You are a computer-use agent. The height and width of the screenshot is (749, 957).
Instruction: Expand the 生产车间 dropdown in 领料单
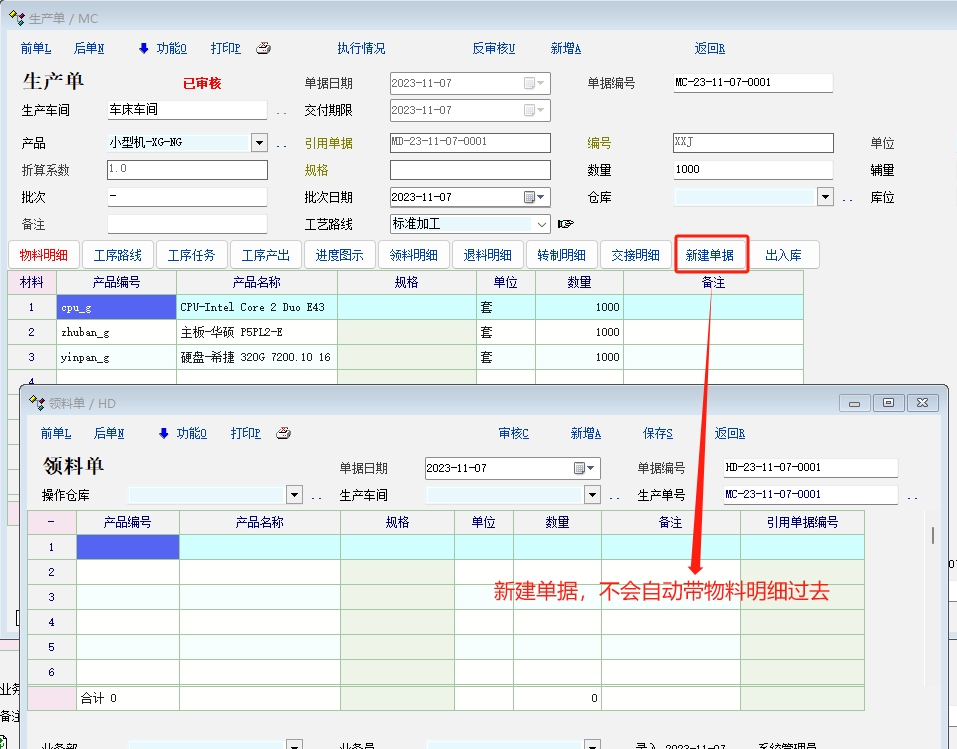pyautogui.click(x=591, y=495)
